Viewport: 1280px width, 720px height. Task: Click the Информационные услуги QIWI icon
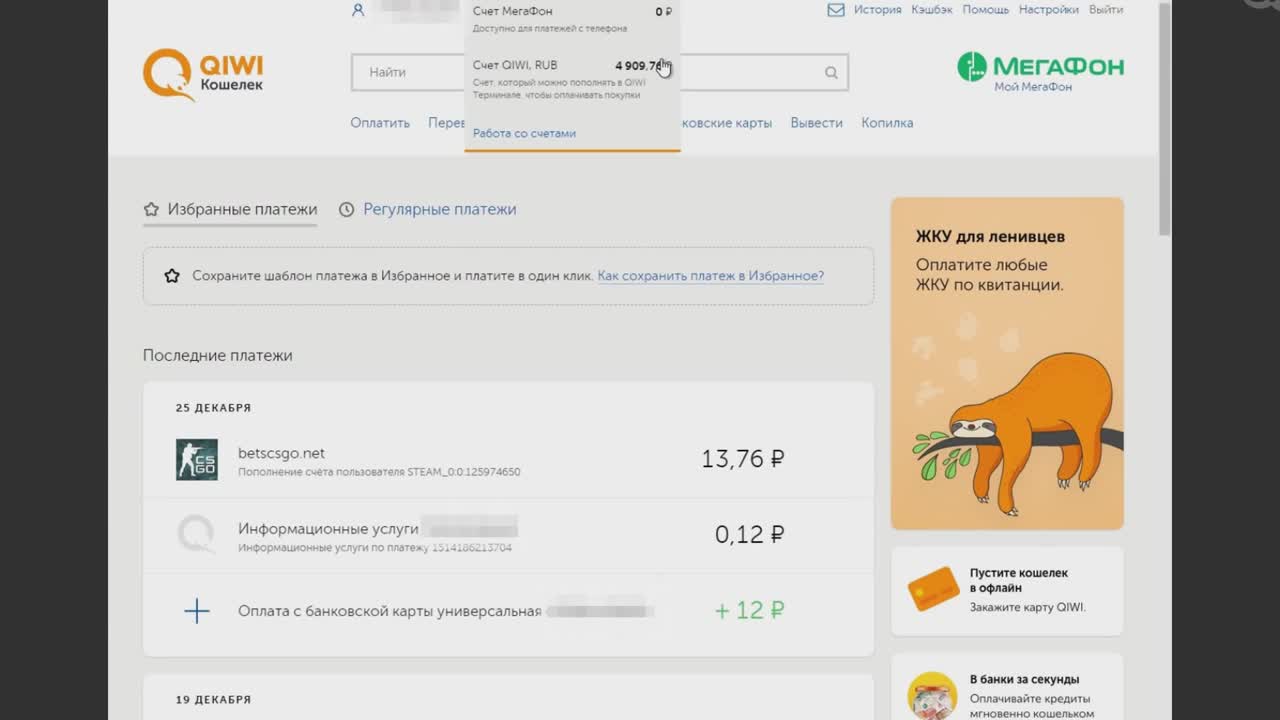[x=197, y=535]
